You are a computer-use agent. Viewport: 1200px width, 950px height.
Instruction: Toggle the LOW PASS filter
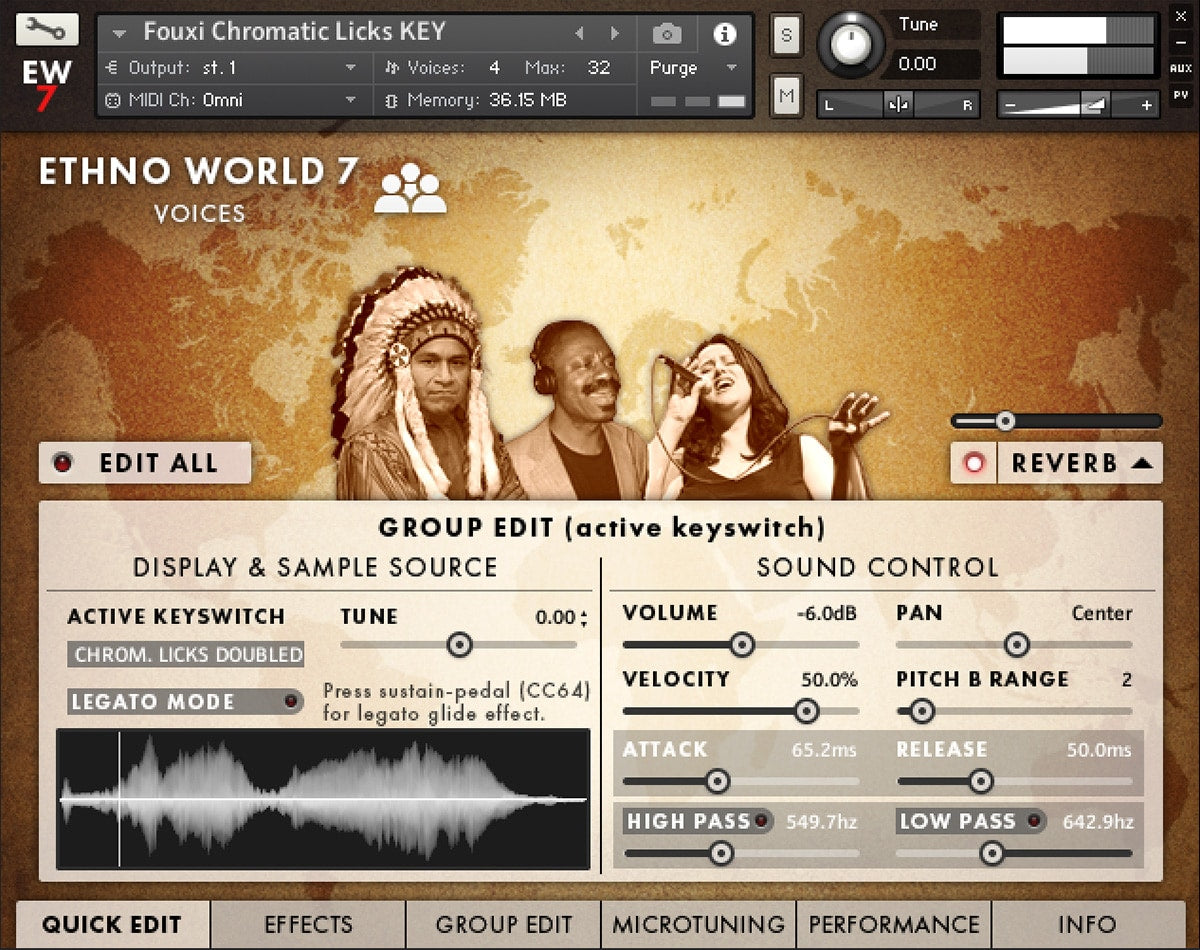[x=970, y=822]
